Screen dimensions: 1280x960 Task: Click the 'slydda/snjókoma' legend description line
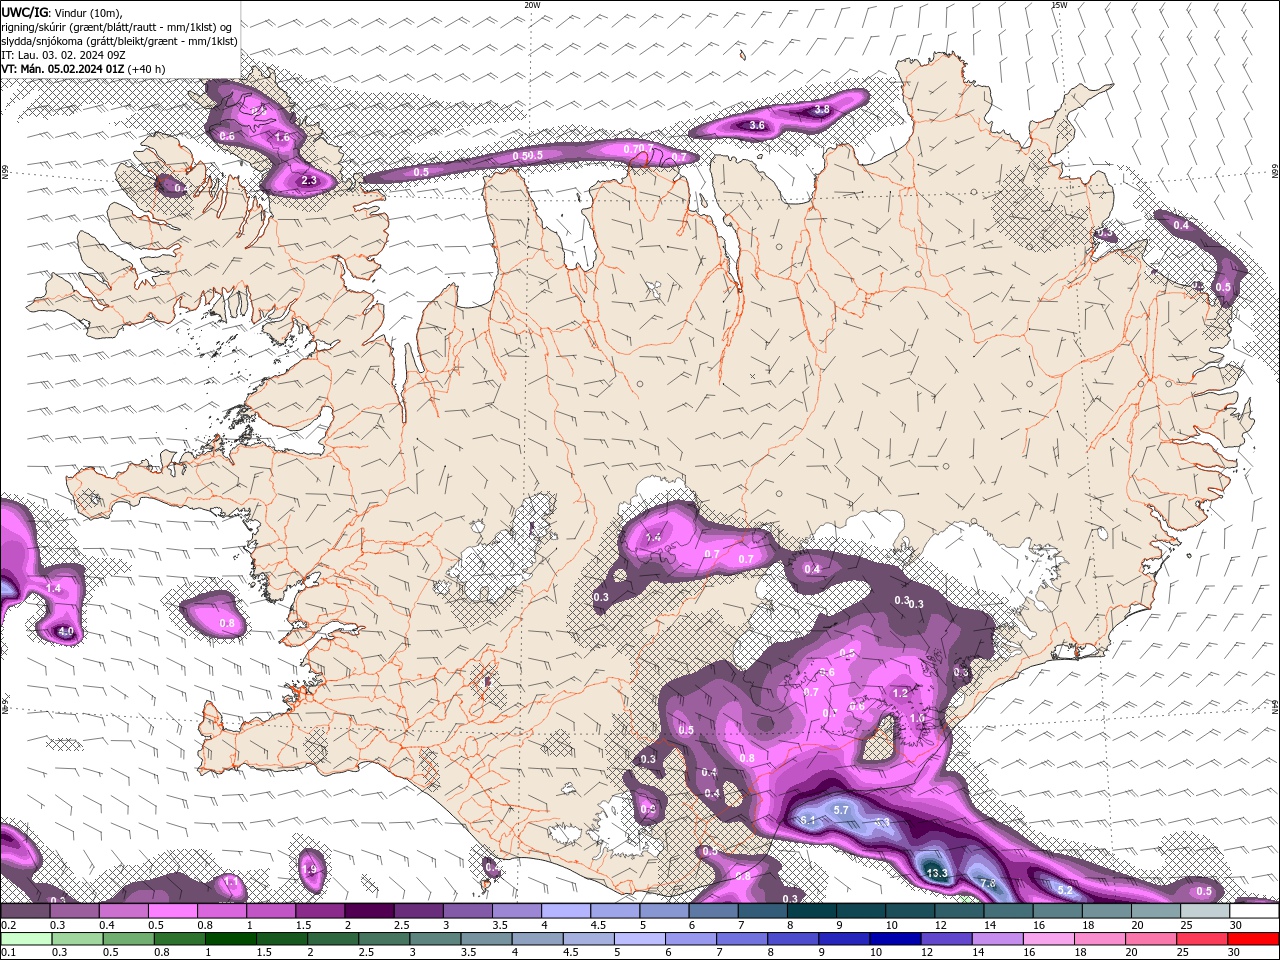(x=119, y=41)
